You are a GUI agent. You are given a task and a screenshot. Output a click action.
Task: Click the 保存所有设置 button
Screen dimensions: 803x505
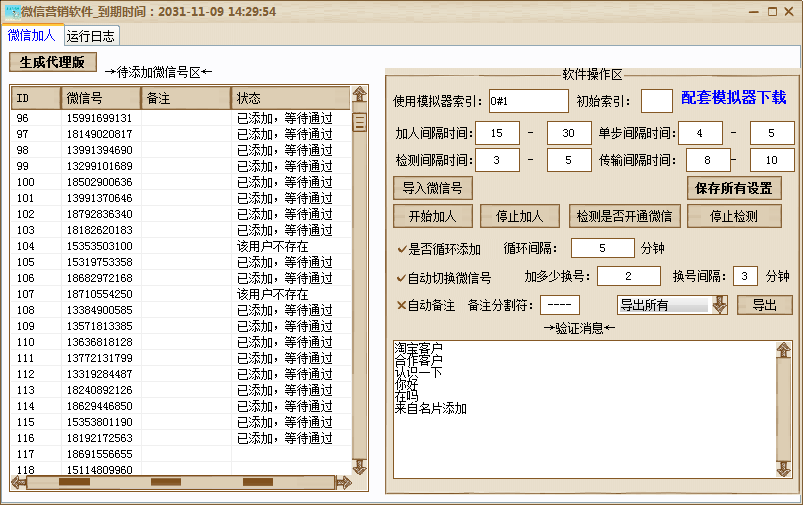click(x=734, y=188)
